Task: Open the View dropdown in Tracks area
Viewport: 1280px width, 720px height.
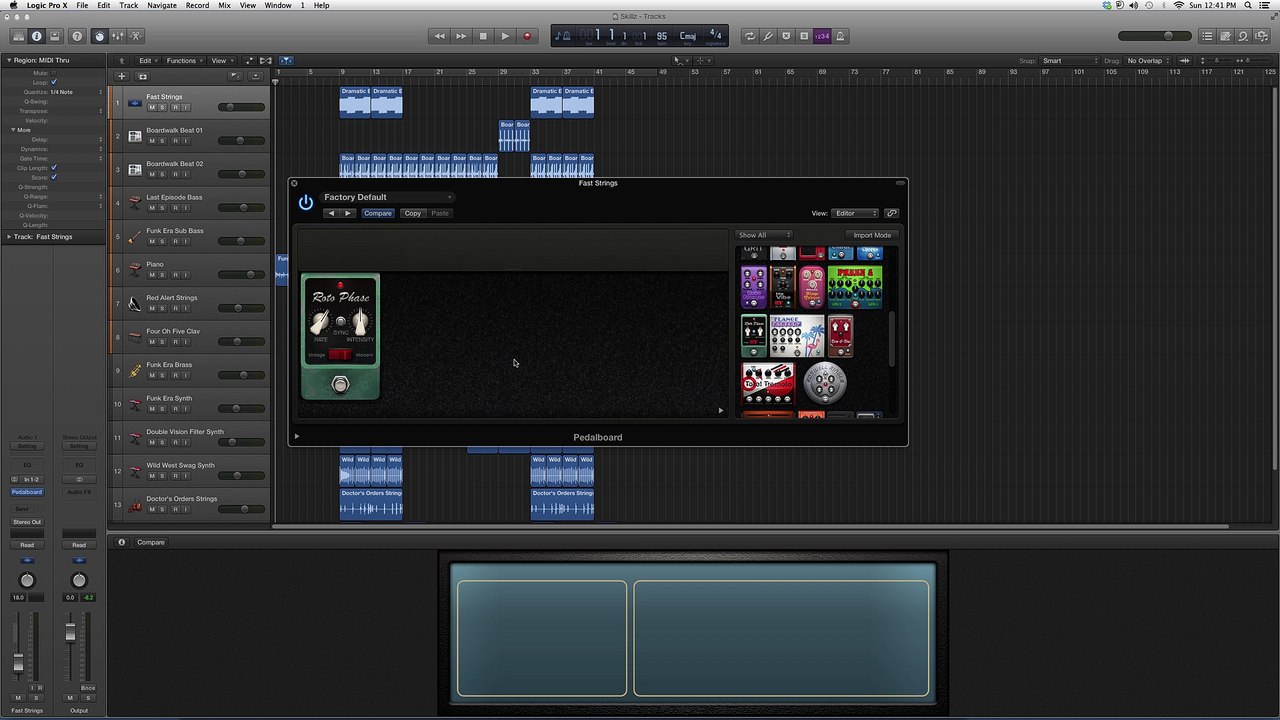Action: click(221, 60)
